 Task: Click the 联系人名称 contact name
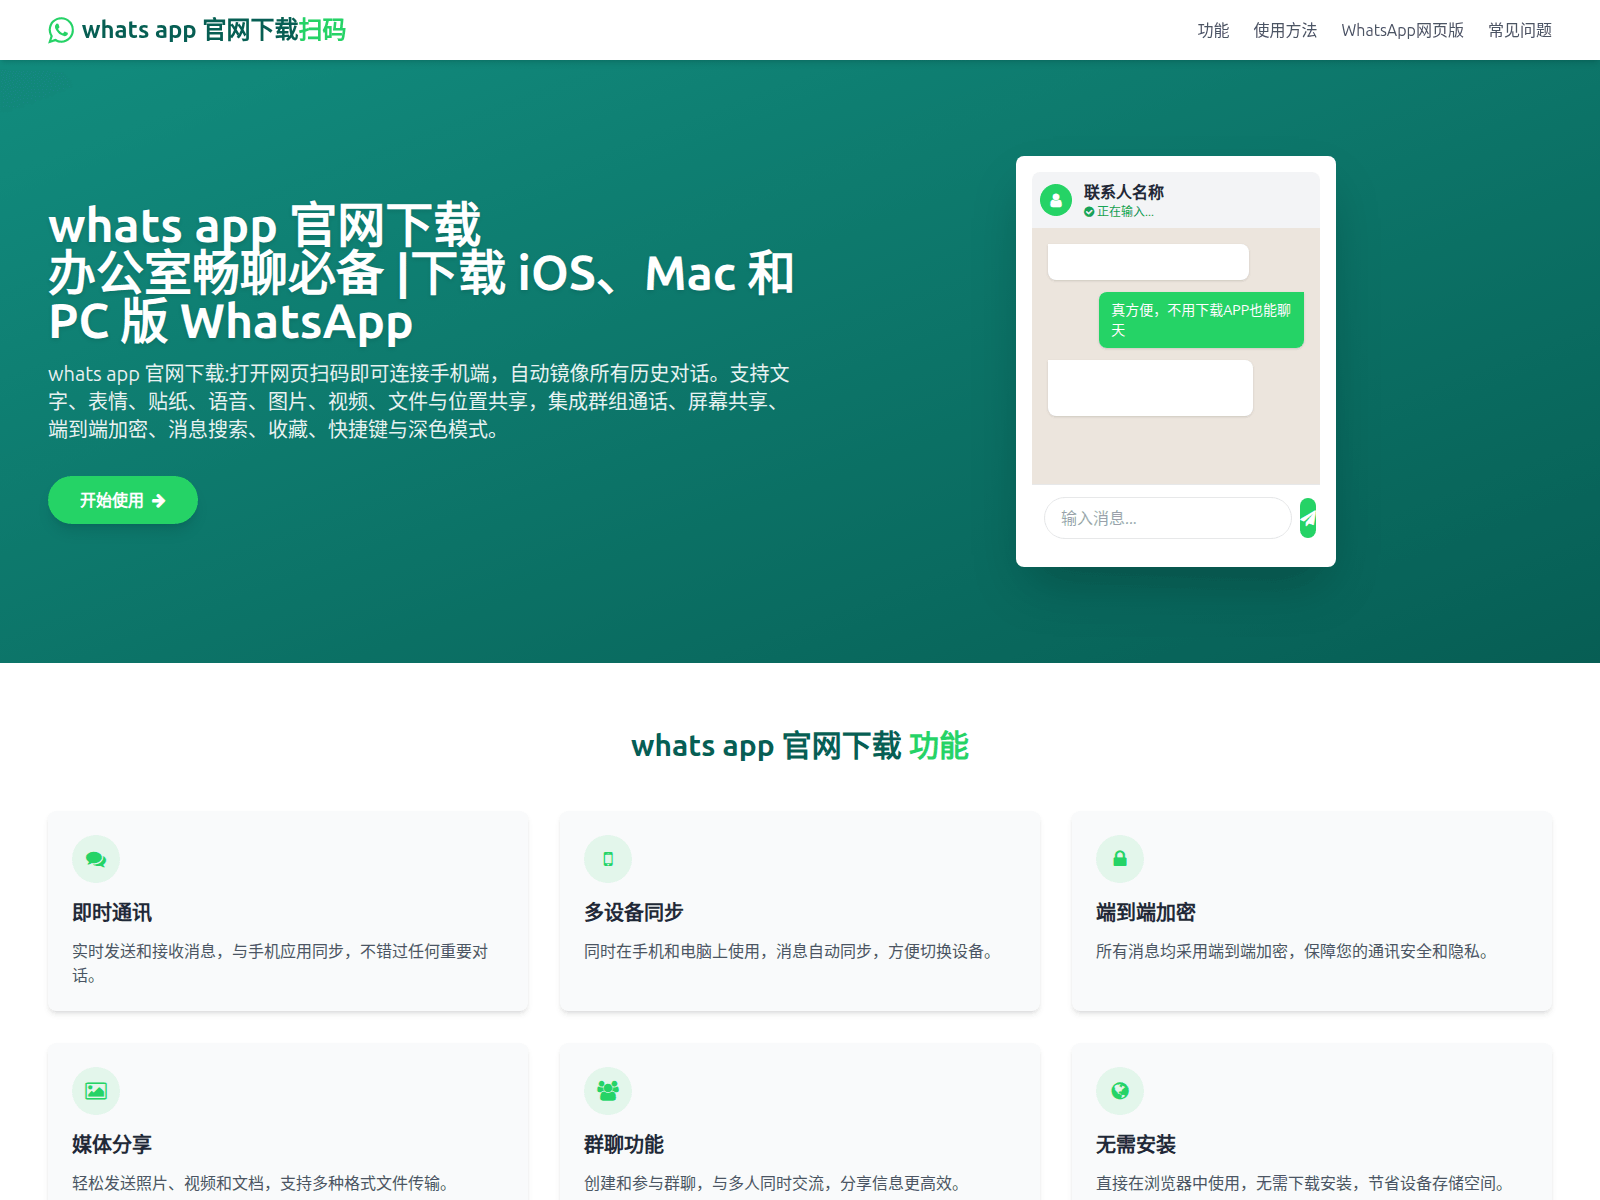coord(1124,192)
